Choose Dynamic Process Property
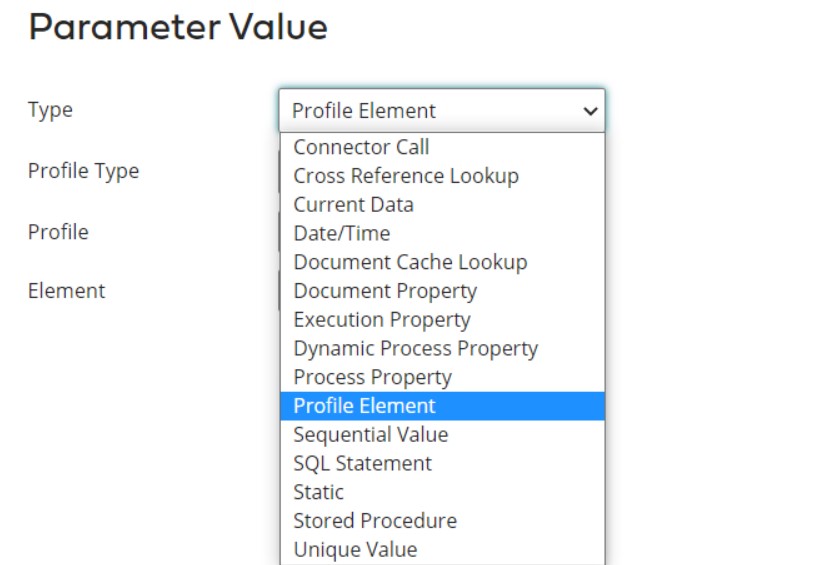 point(415,349)
